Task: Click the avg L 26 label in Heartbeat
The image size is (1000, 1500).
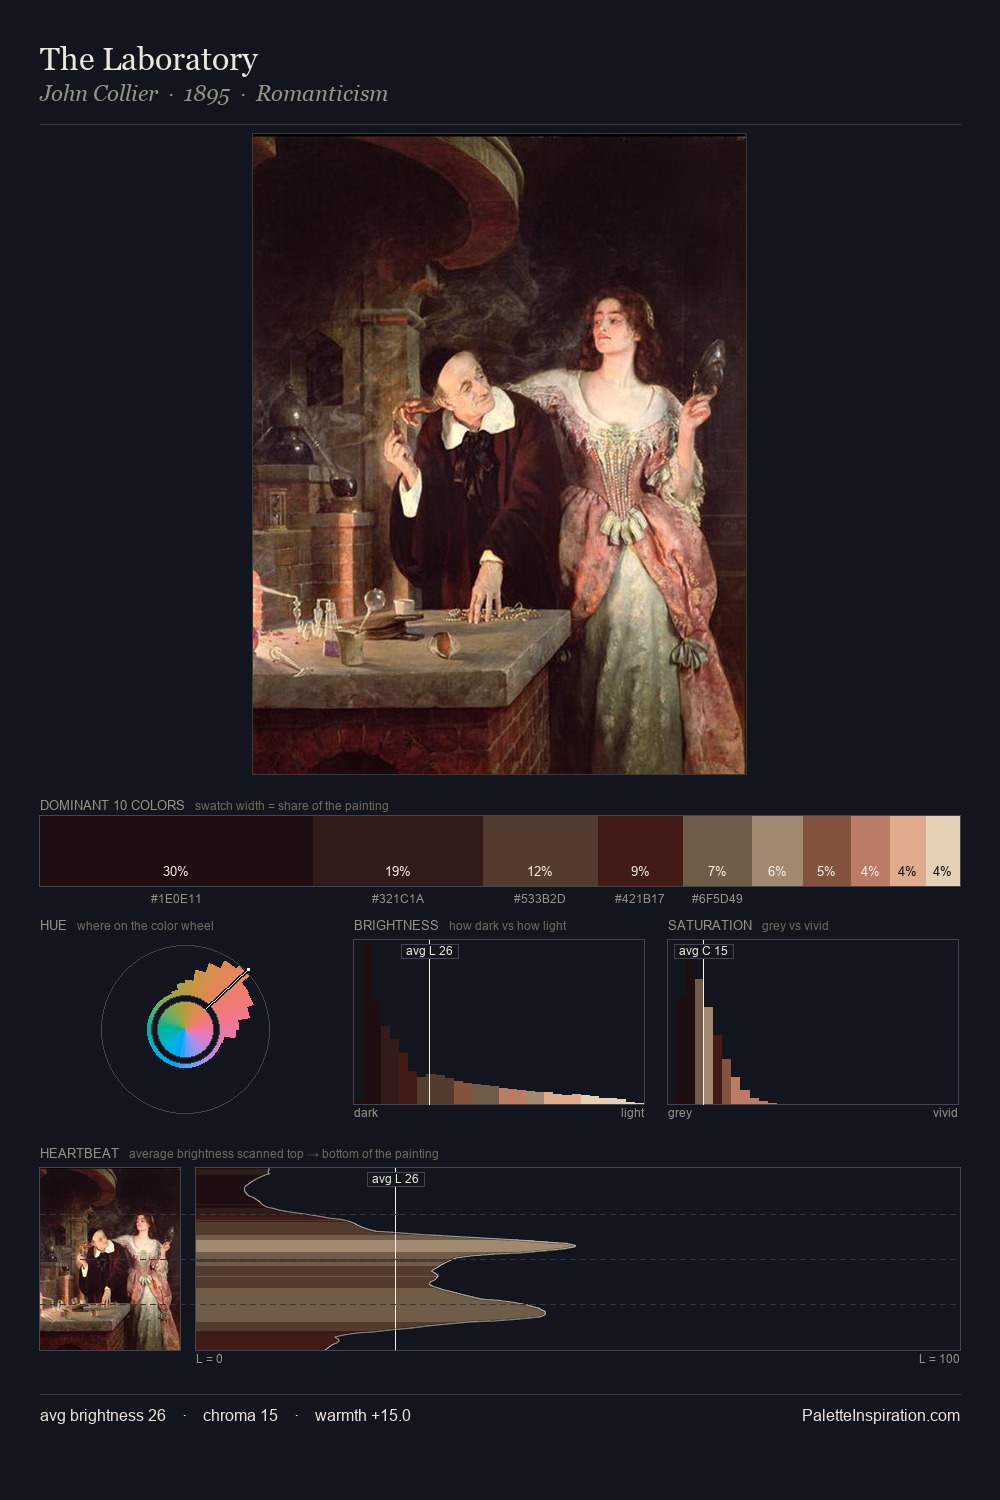Action: 395,1179
